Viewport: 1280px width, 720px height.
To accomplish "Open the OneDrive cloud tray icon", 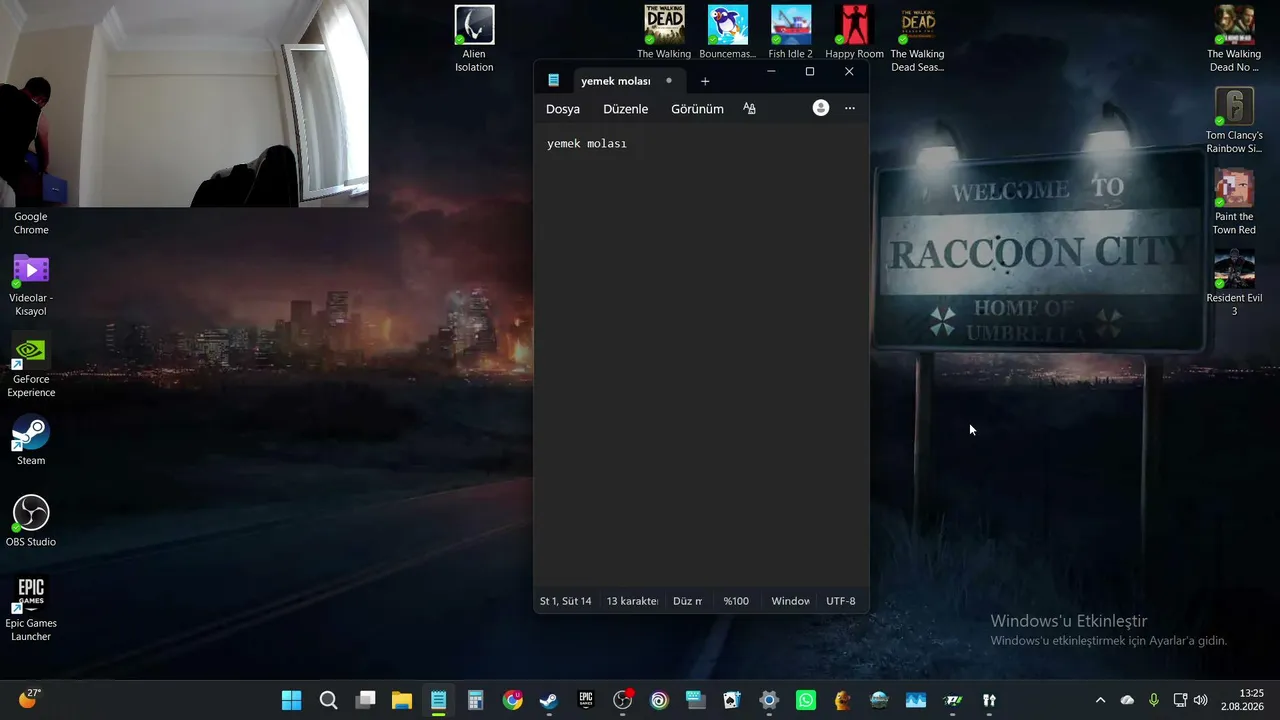I will (1127, 700).
